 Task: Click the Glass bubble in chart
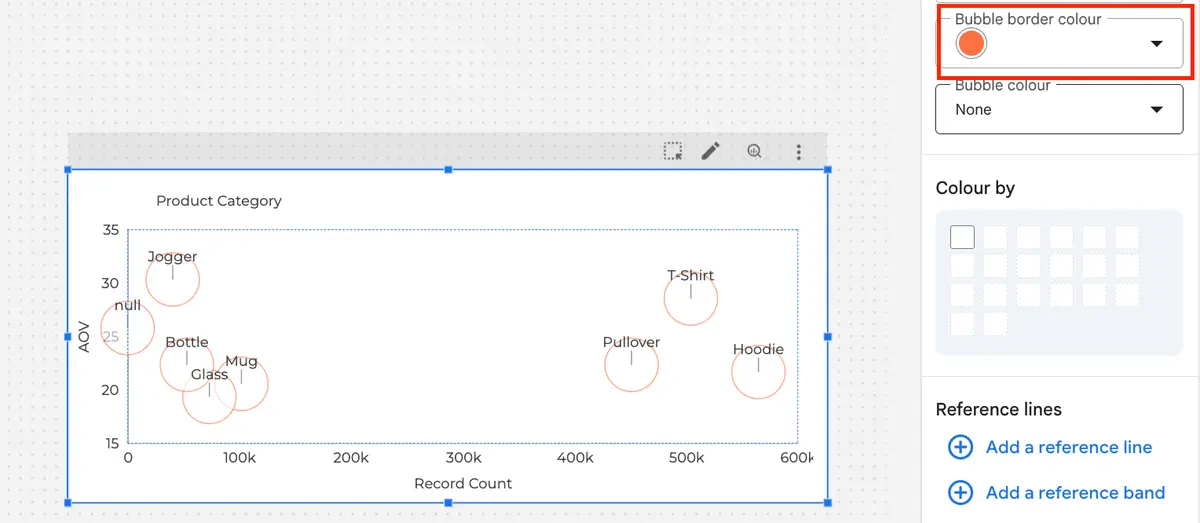tap(209, 397)
